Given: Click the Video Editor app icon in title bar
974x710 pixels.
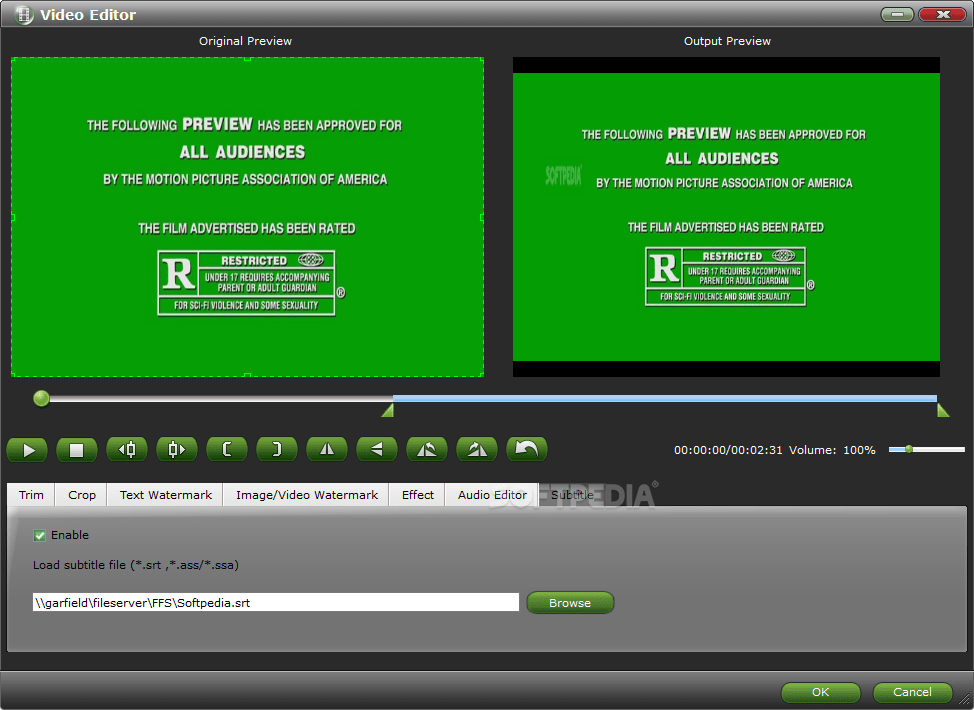Looking at the screenshot, I should [24, 14].
